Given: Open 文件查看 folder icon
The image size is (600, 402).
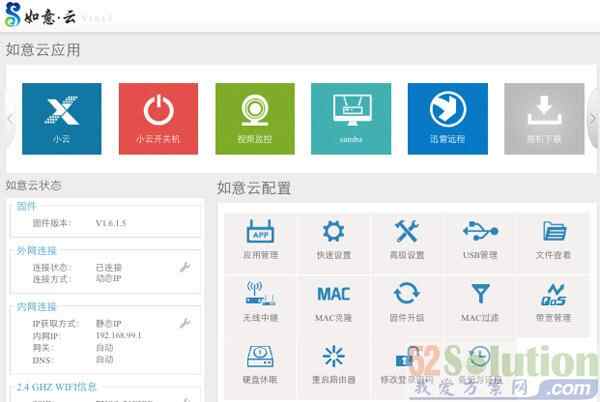Looking at the screenshot, I should (554, 241).
